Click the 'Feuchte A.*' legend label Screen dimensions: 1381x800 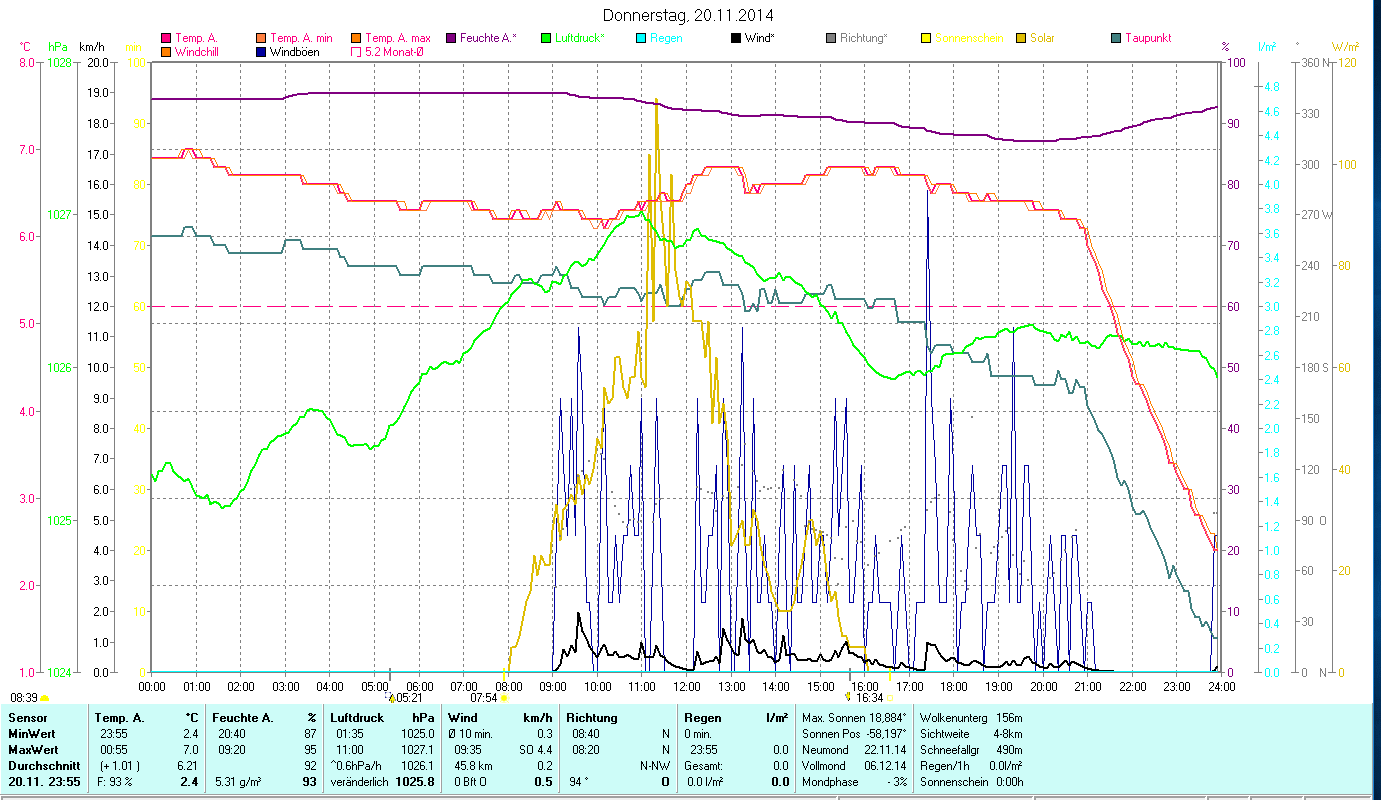[x=489, y=39]
